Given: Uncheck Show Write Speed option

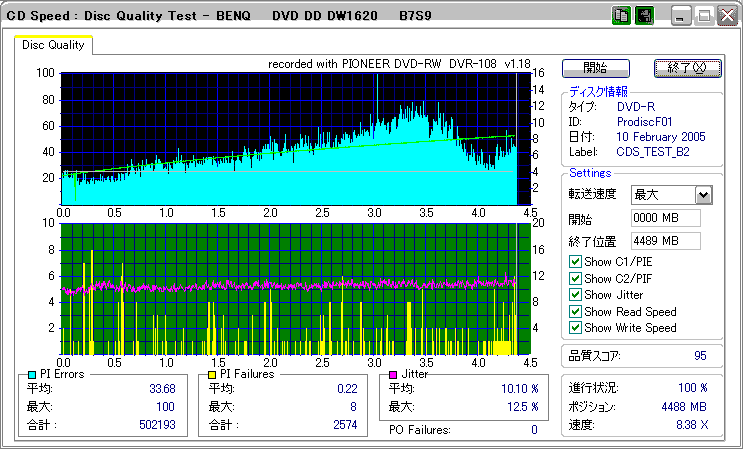Looking at the screenshot, I should (574, 328).
